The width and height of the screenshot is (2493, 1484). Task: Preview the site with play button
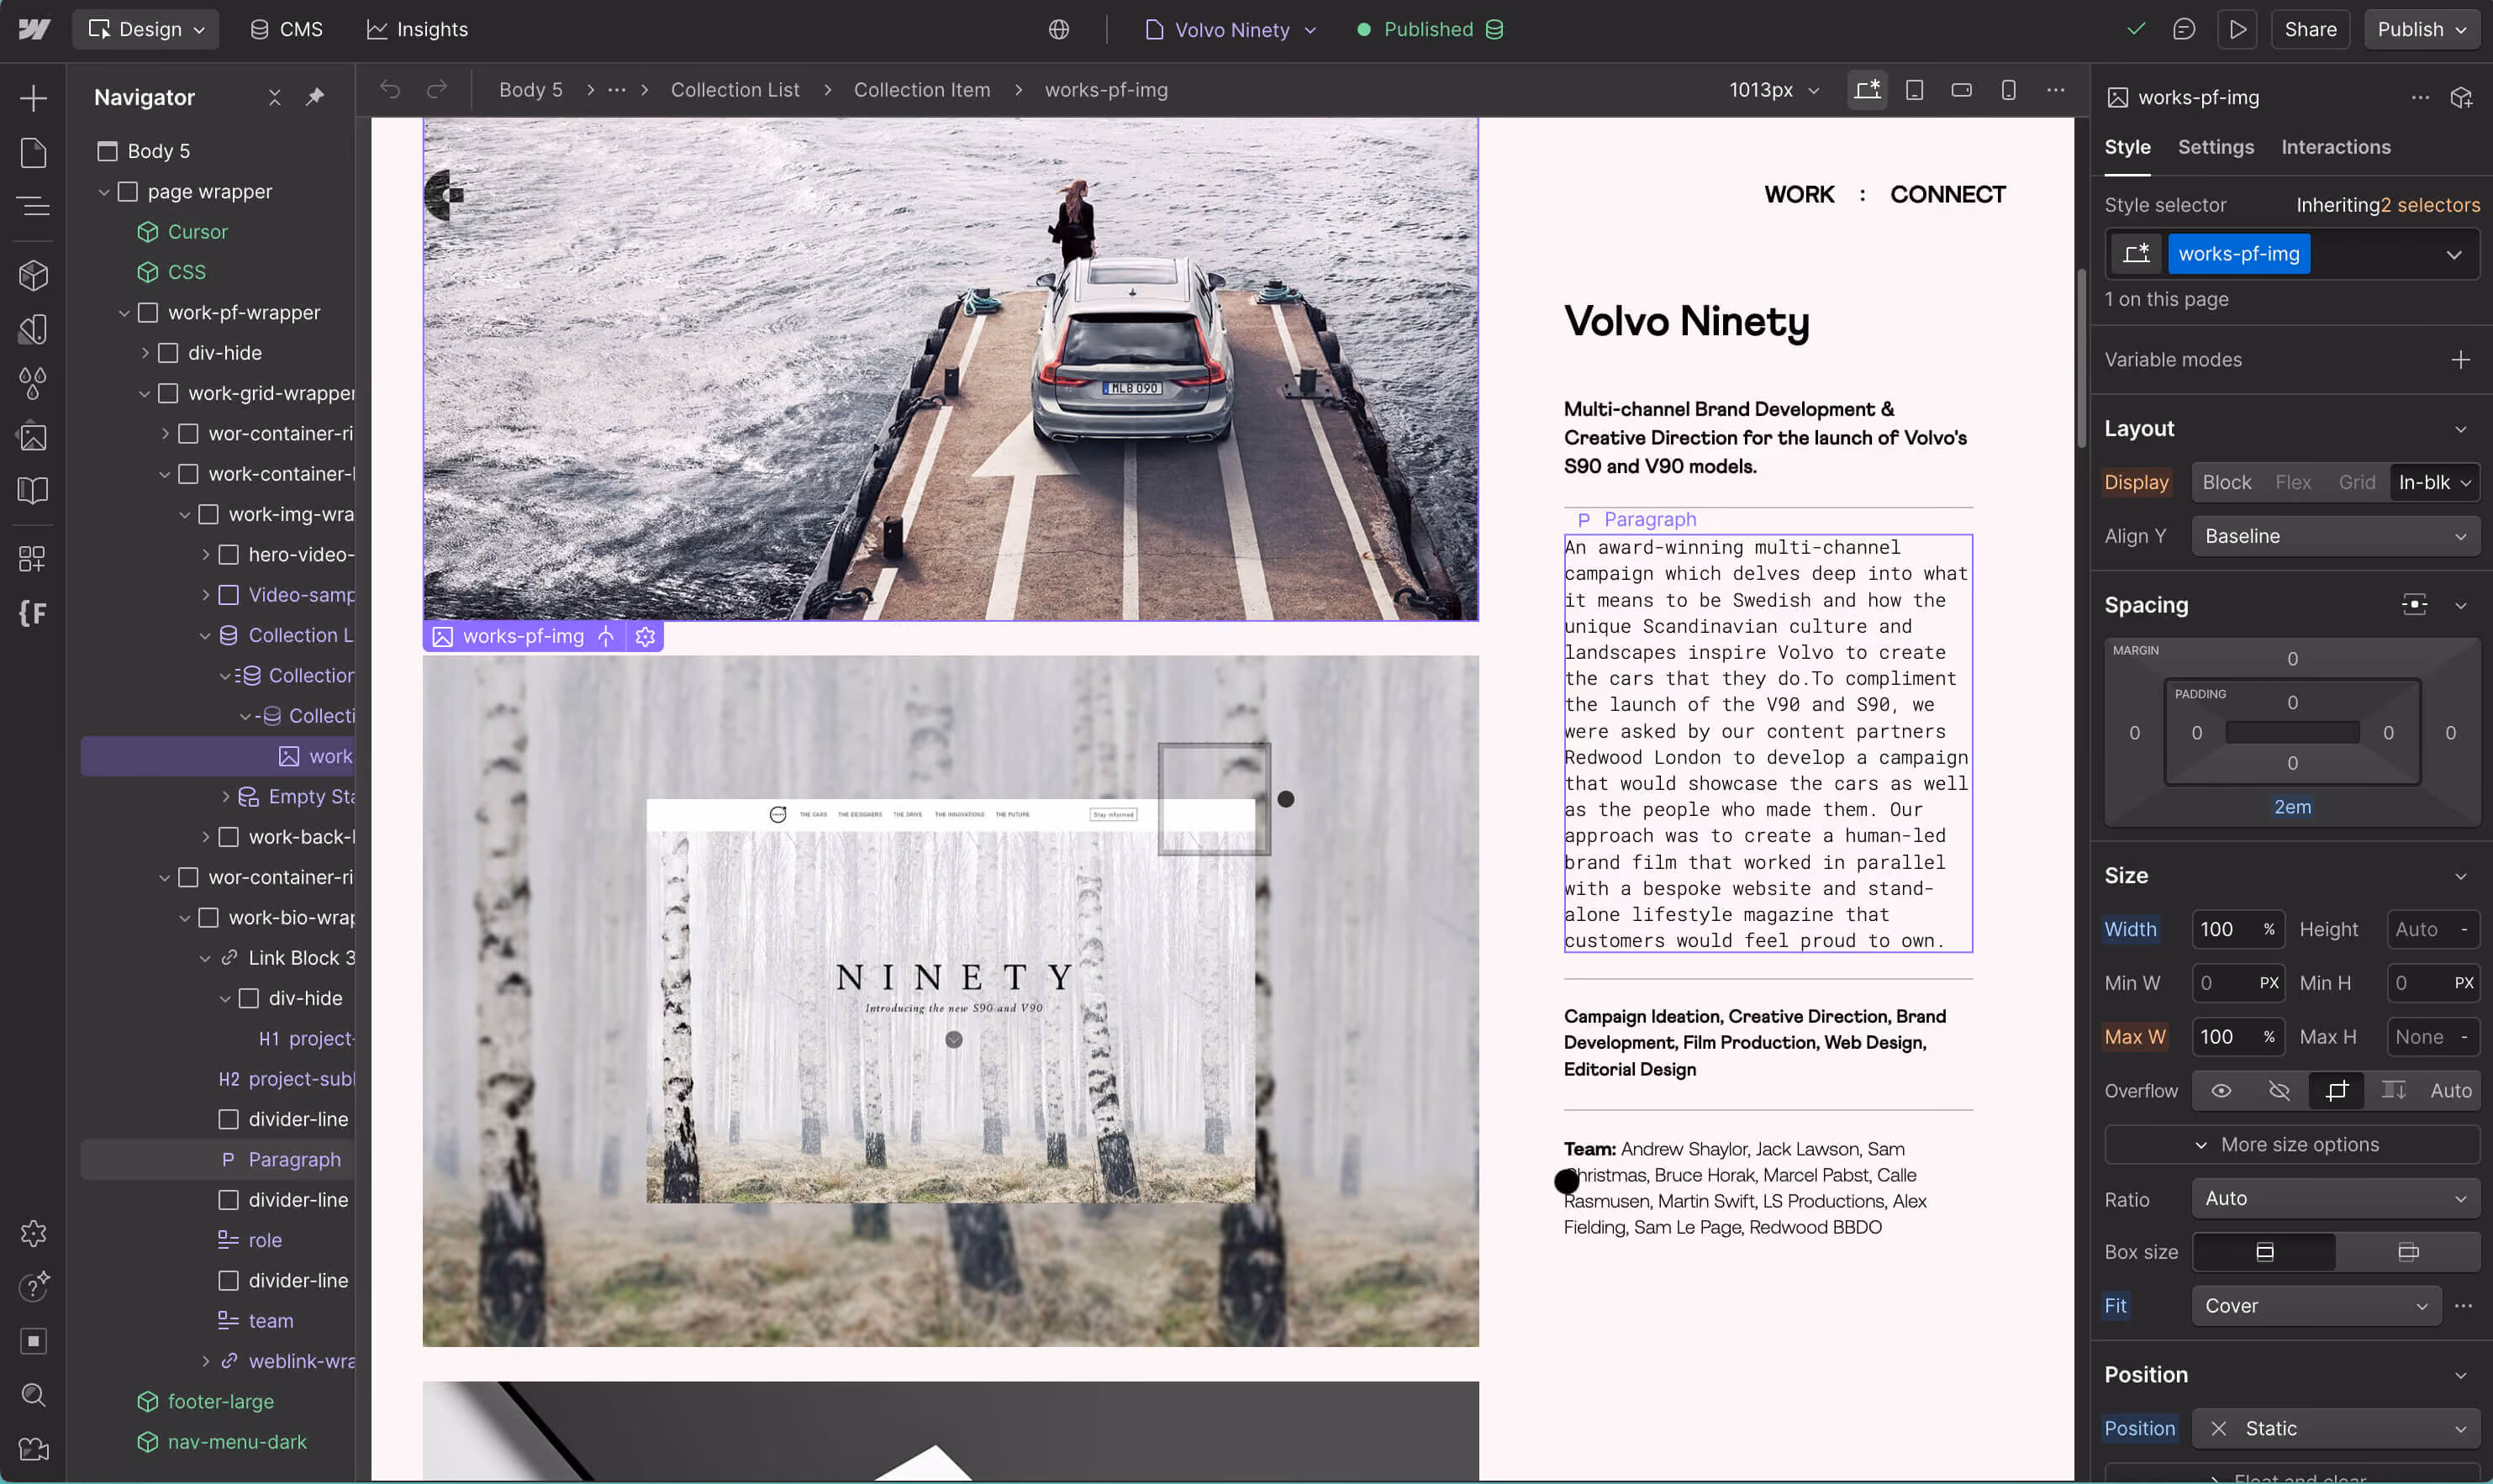click(x=2237, y=29)
